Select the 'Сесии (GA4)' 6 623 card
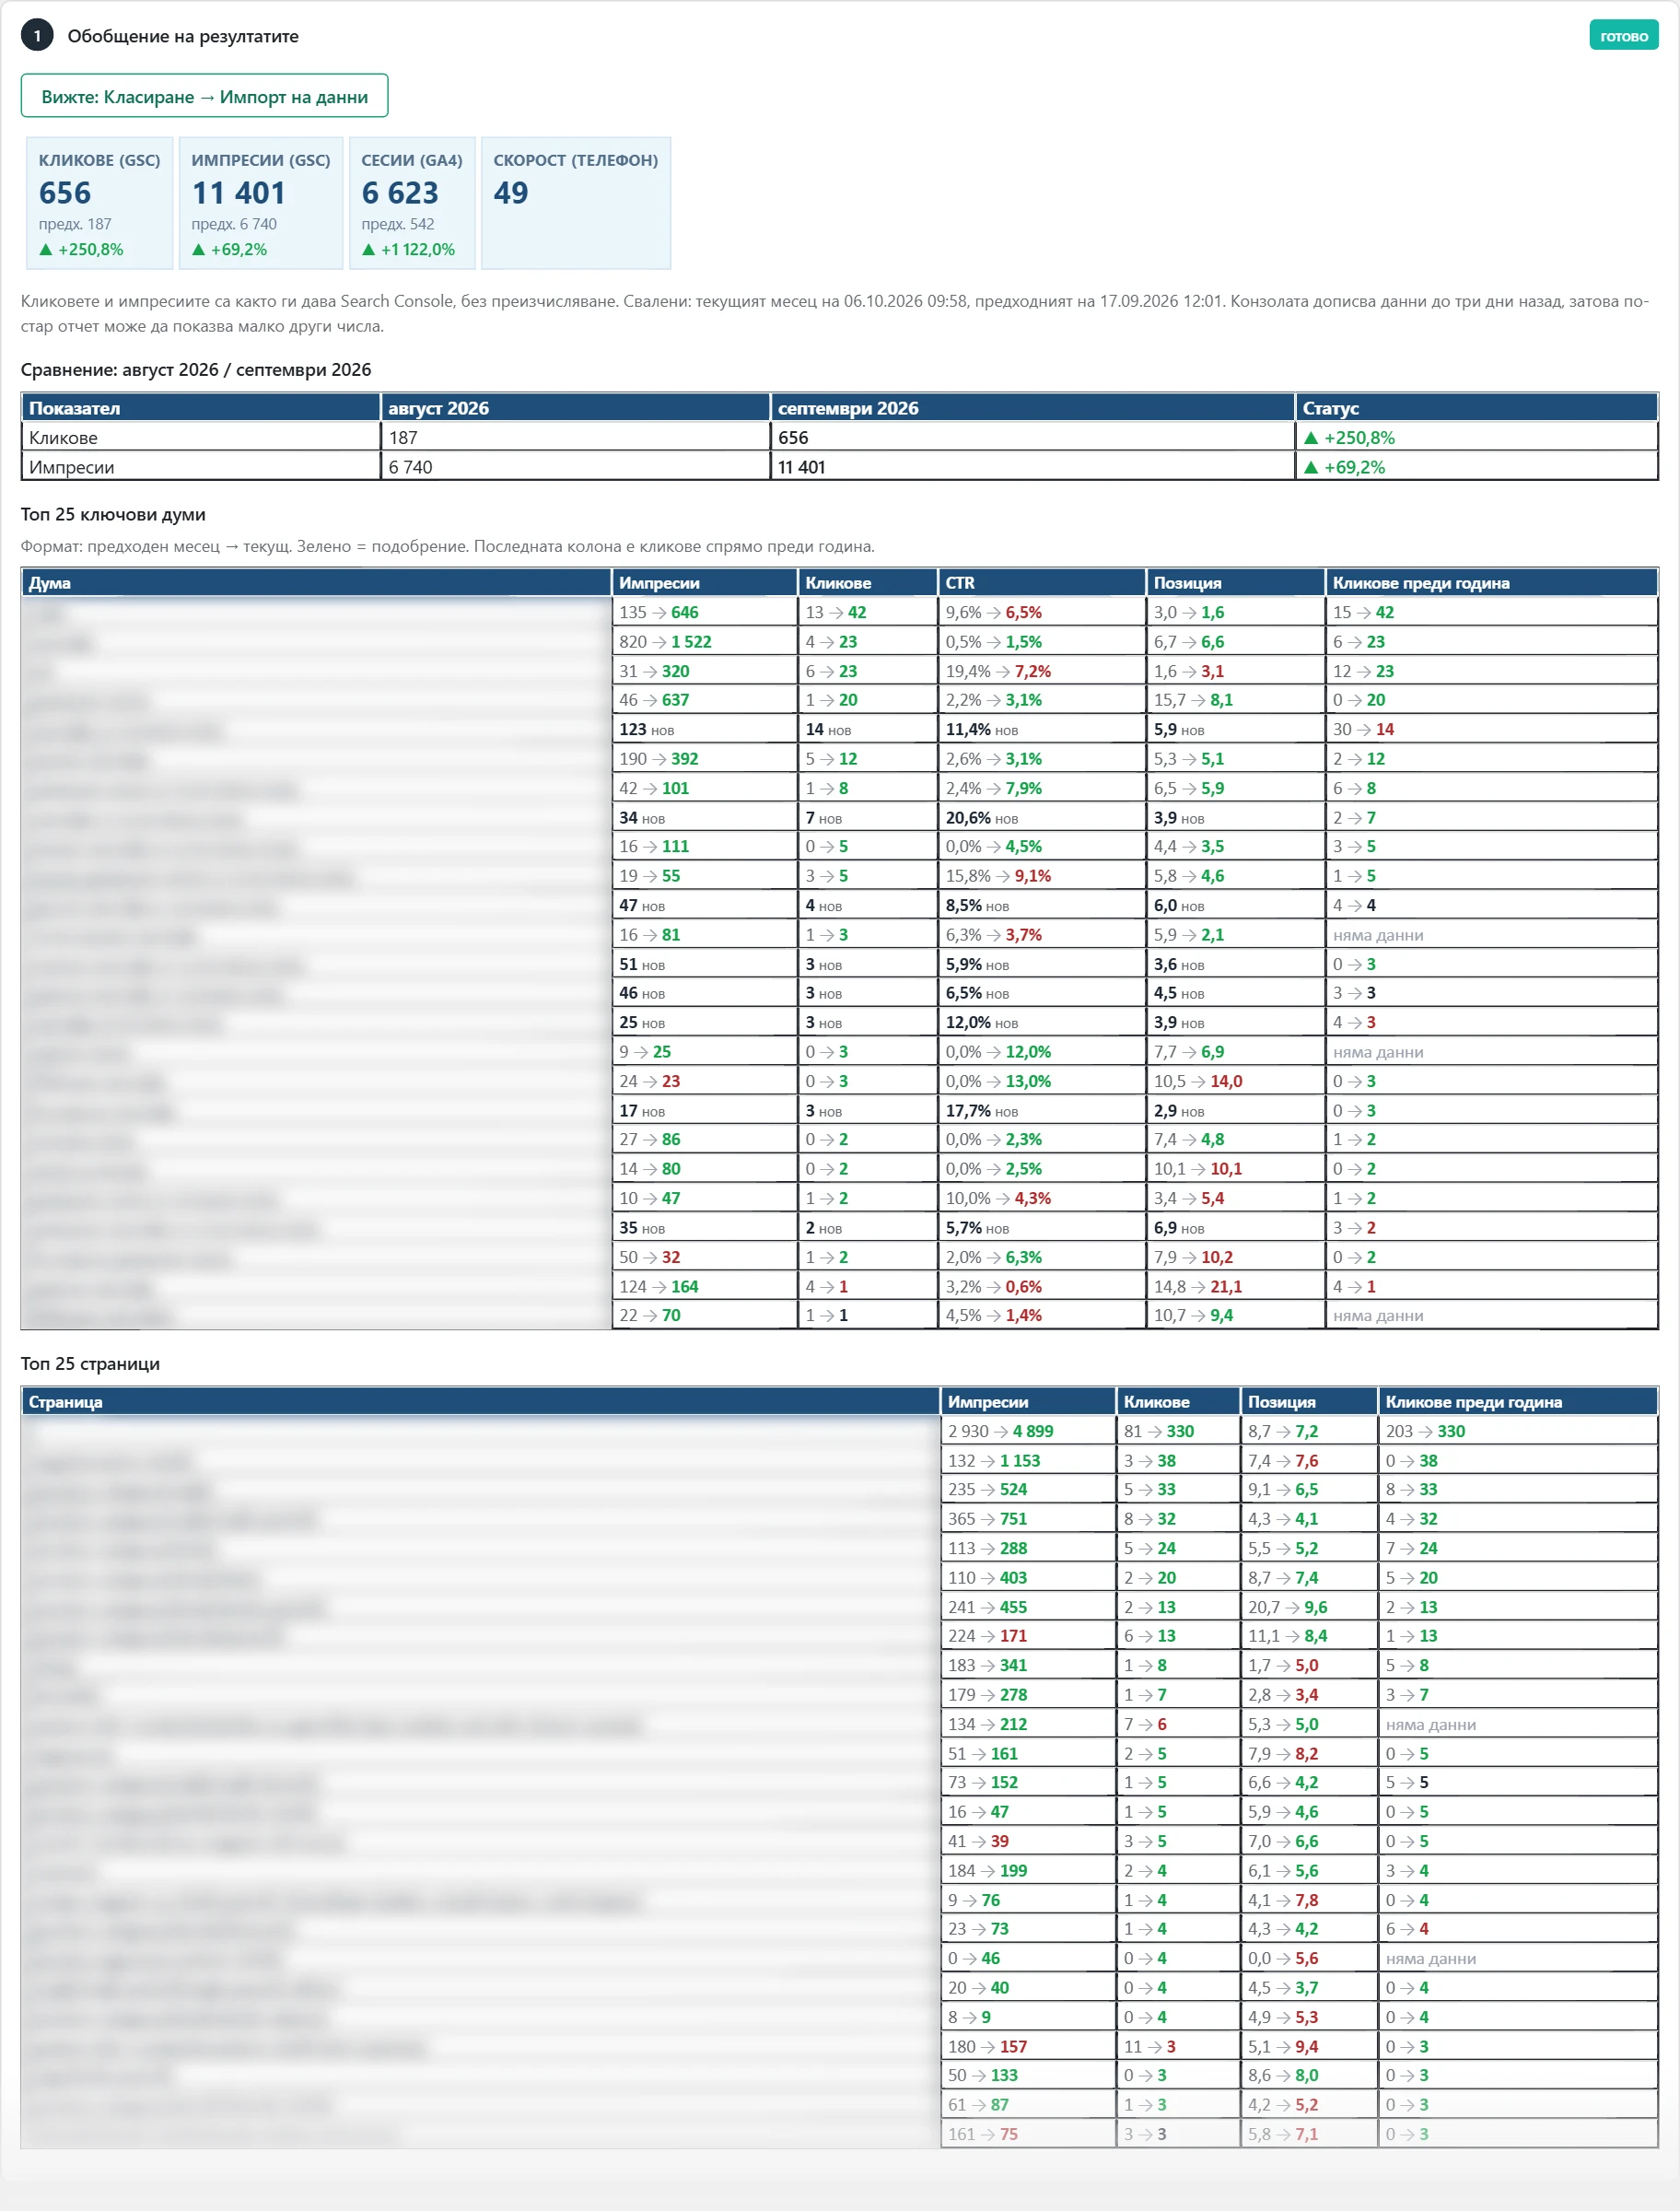 coord(412,203)
